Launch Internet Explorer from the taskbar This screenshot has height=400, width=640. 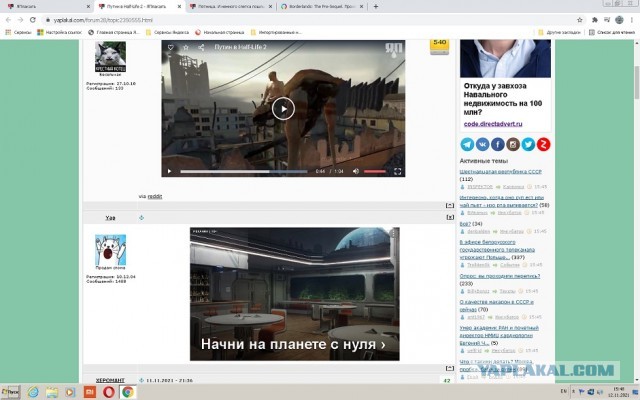[x=33, y=392]
